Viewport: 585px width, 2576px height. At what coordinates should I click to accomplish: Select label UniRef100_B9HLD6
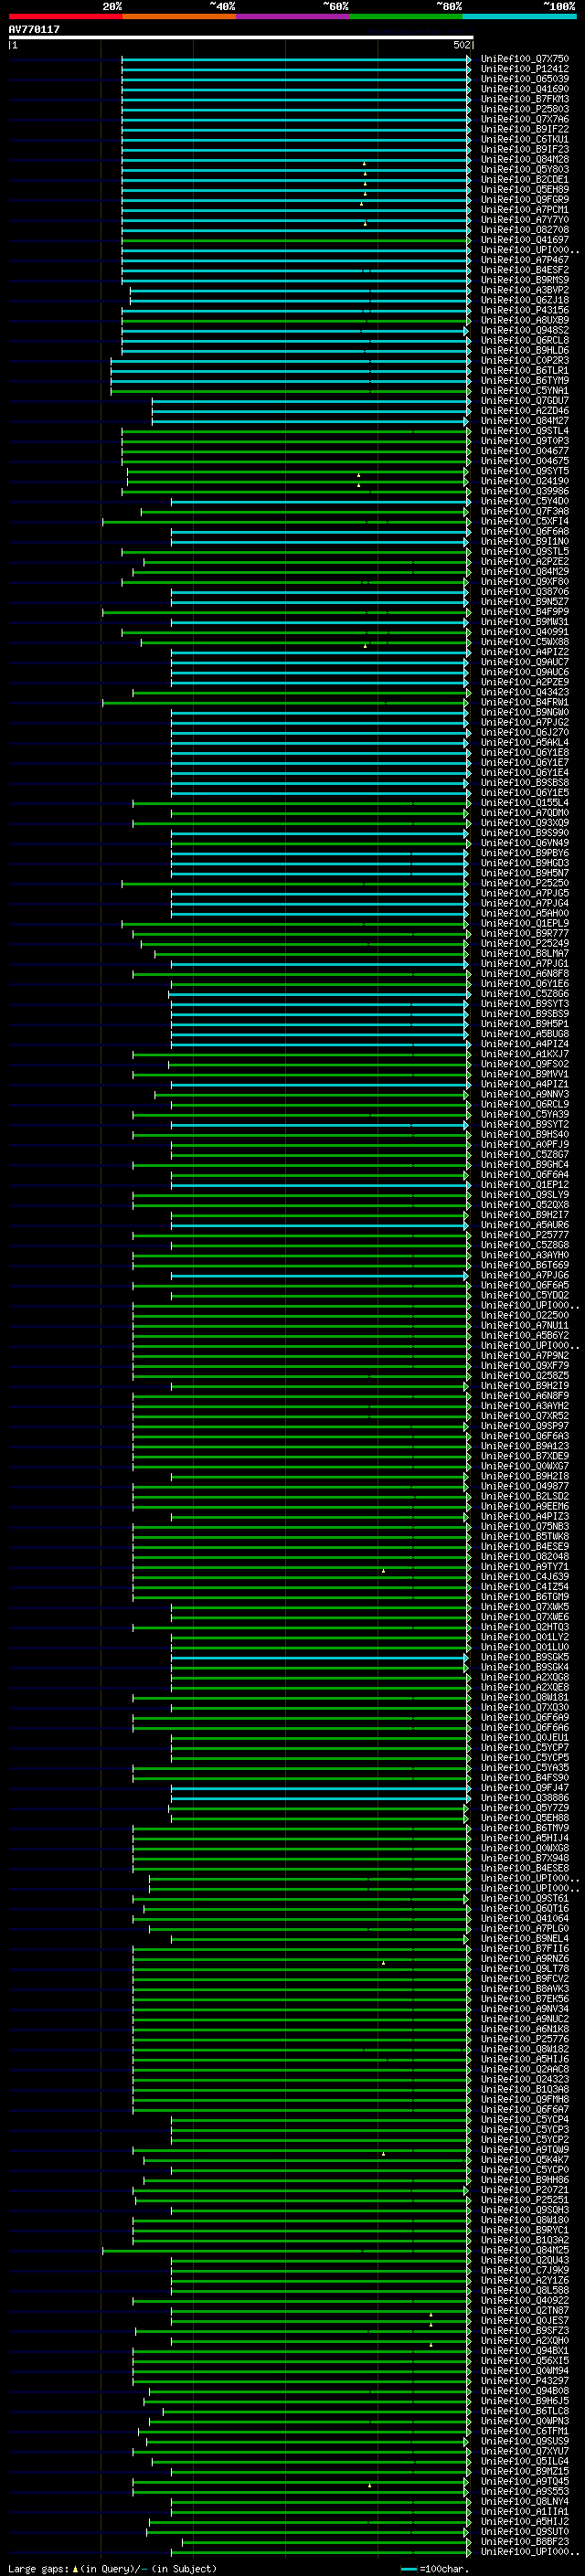coord(524,350)
